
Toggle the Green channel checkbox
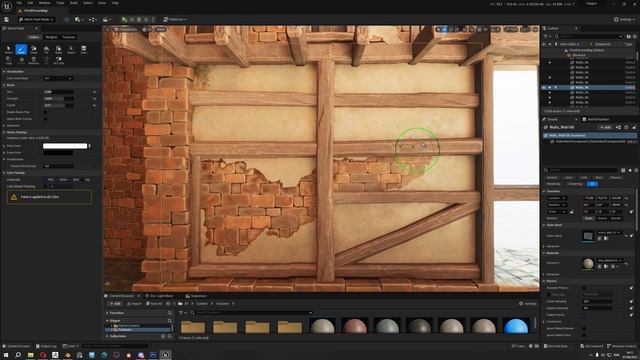point(57,180)
